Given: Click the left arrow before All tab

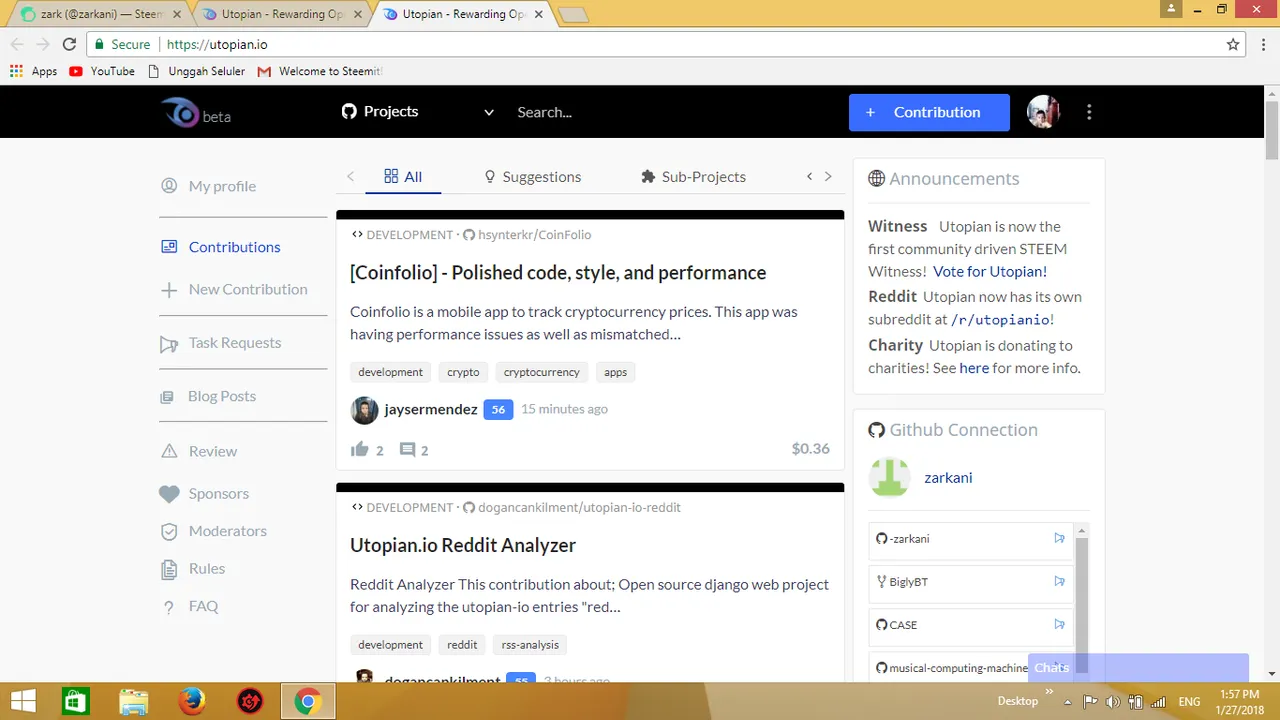Looking at the screenshot, I should [350, 177].
